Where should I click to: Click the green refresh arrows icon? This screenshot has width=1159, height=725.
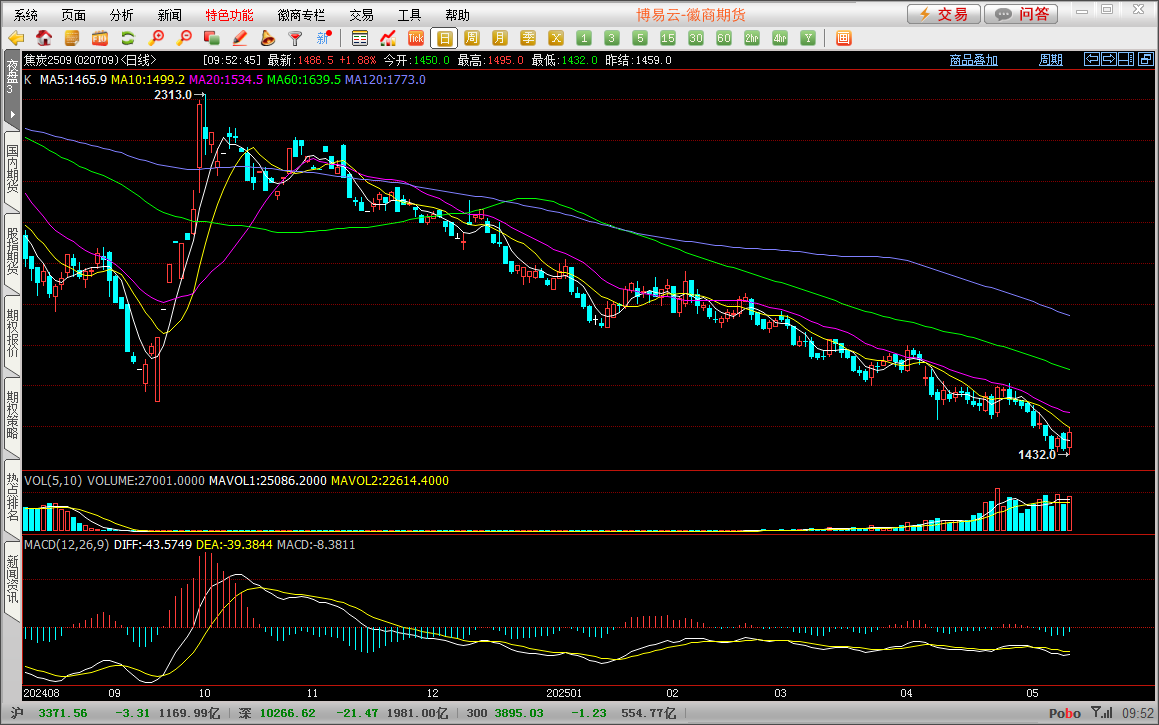point(128,38)
